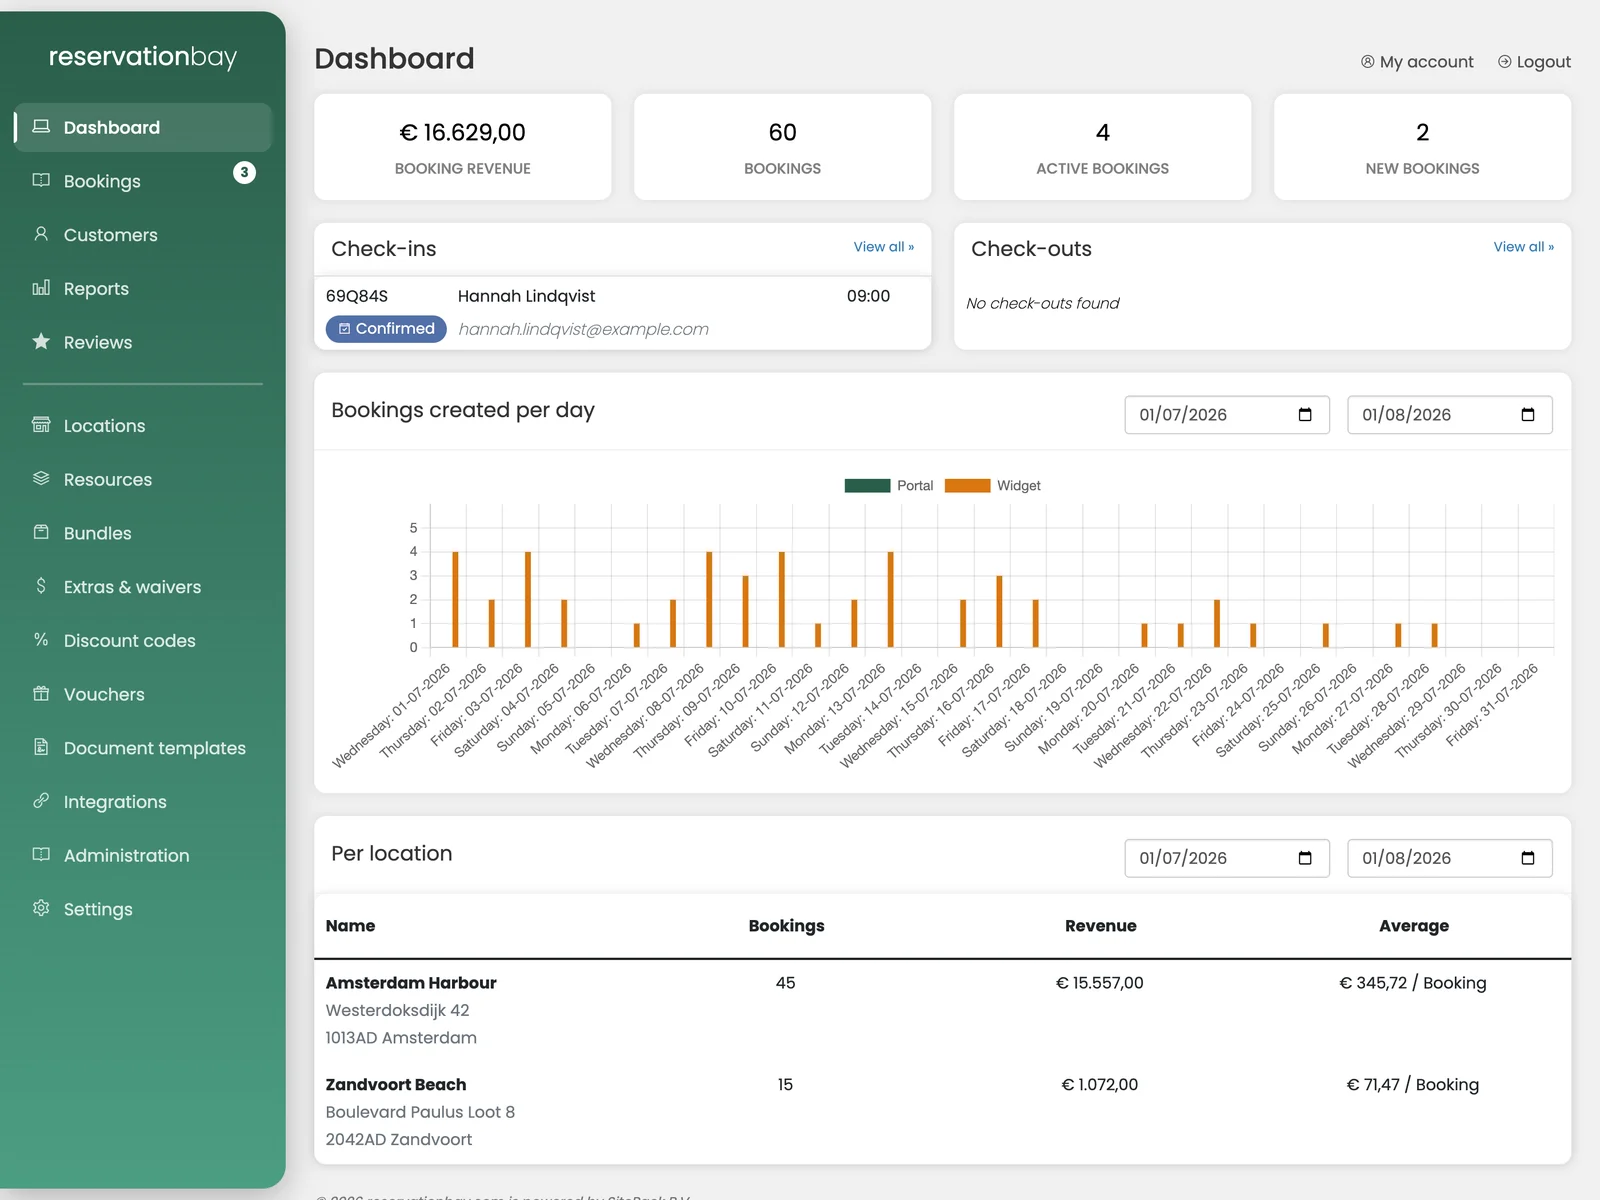
Task: Go to Resources page
Action: (143, 479)
